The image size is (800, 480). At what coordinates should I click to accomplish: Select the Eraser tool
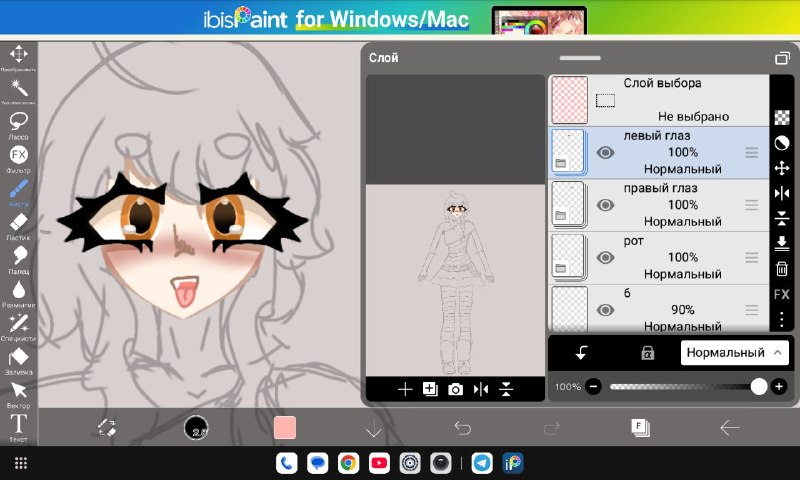point(18,226)
